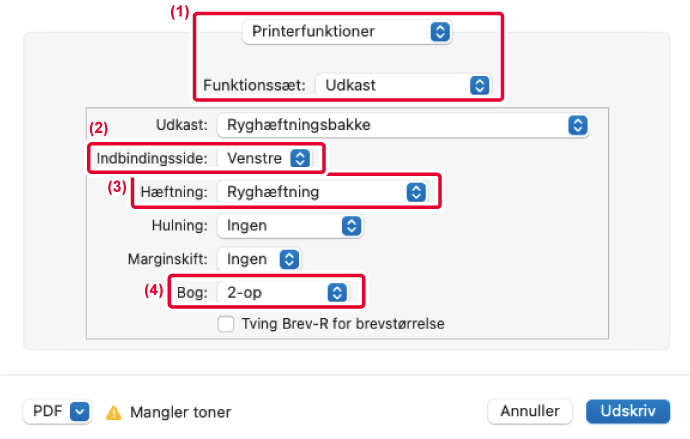Open the Printerfunktioner popup menu
The width and height of the screenshot is (690, 439).
[x=347, y=32]
